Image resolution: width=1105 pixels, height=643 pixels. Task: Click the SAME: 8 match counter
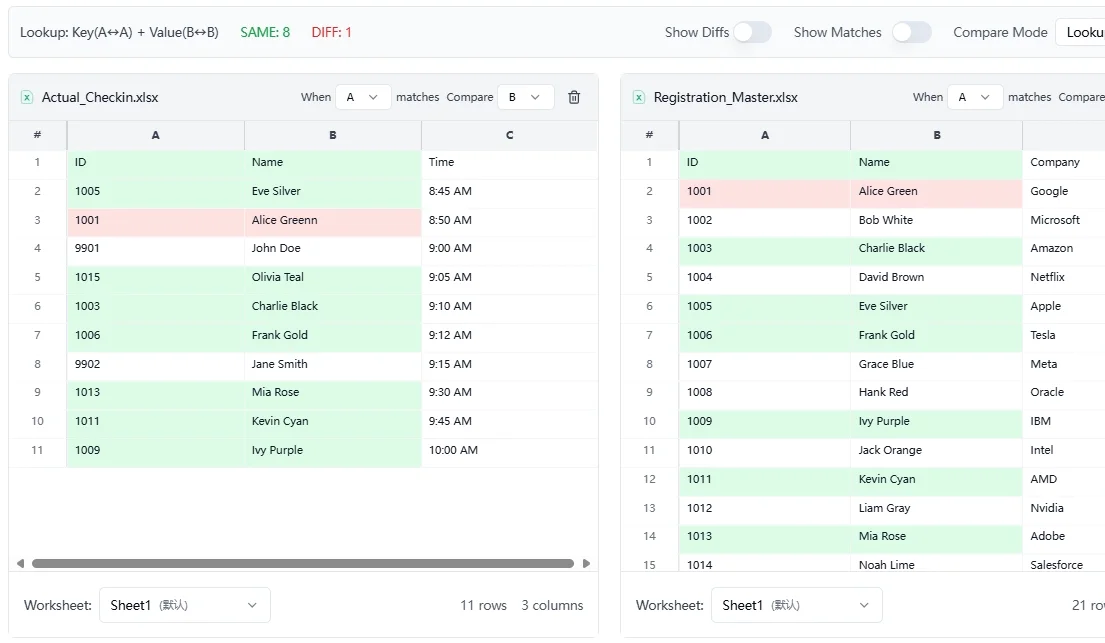point(263,32)
